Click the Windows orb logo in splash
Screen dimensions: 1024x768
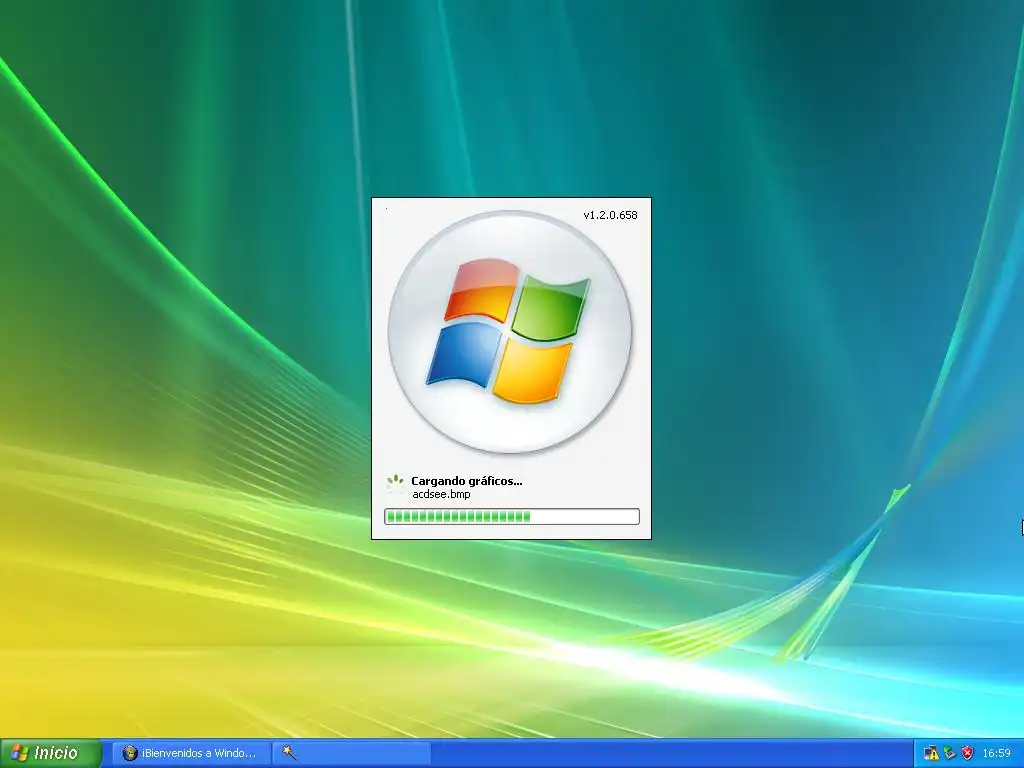(510, 332)
